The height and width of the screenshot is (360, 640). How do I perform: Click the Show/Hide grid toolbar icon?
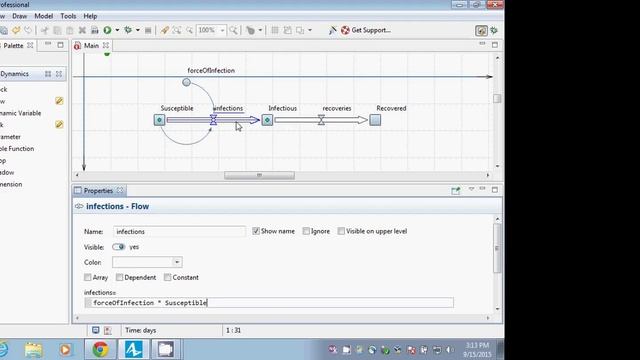275,30
